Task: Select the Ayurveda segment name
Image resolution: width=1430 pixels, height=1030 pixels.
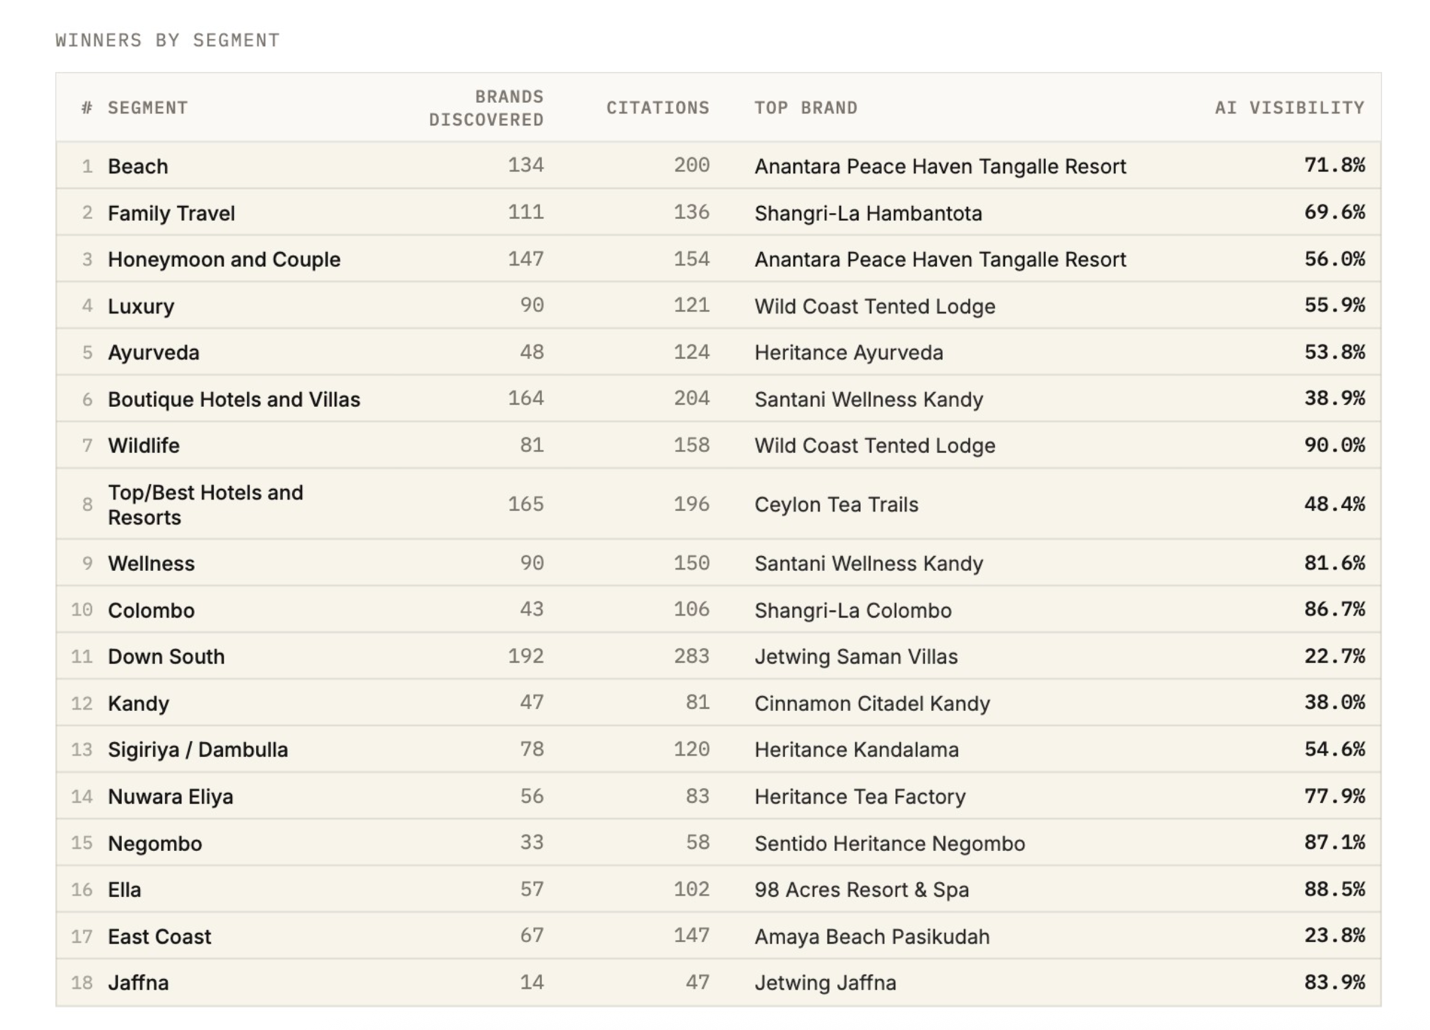Action: (x=153, y=352)
